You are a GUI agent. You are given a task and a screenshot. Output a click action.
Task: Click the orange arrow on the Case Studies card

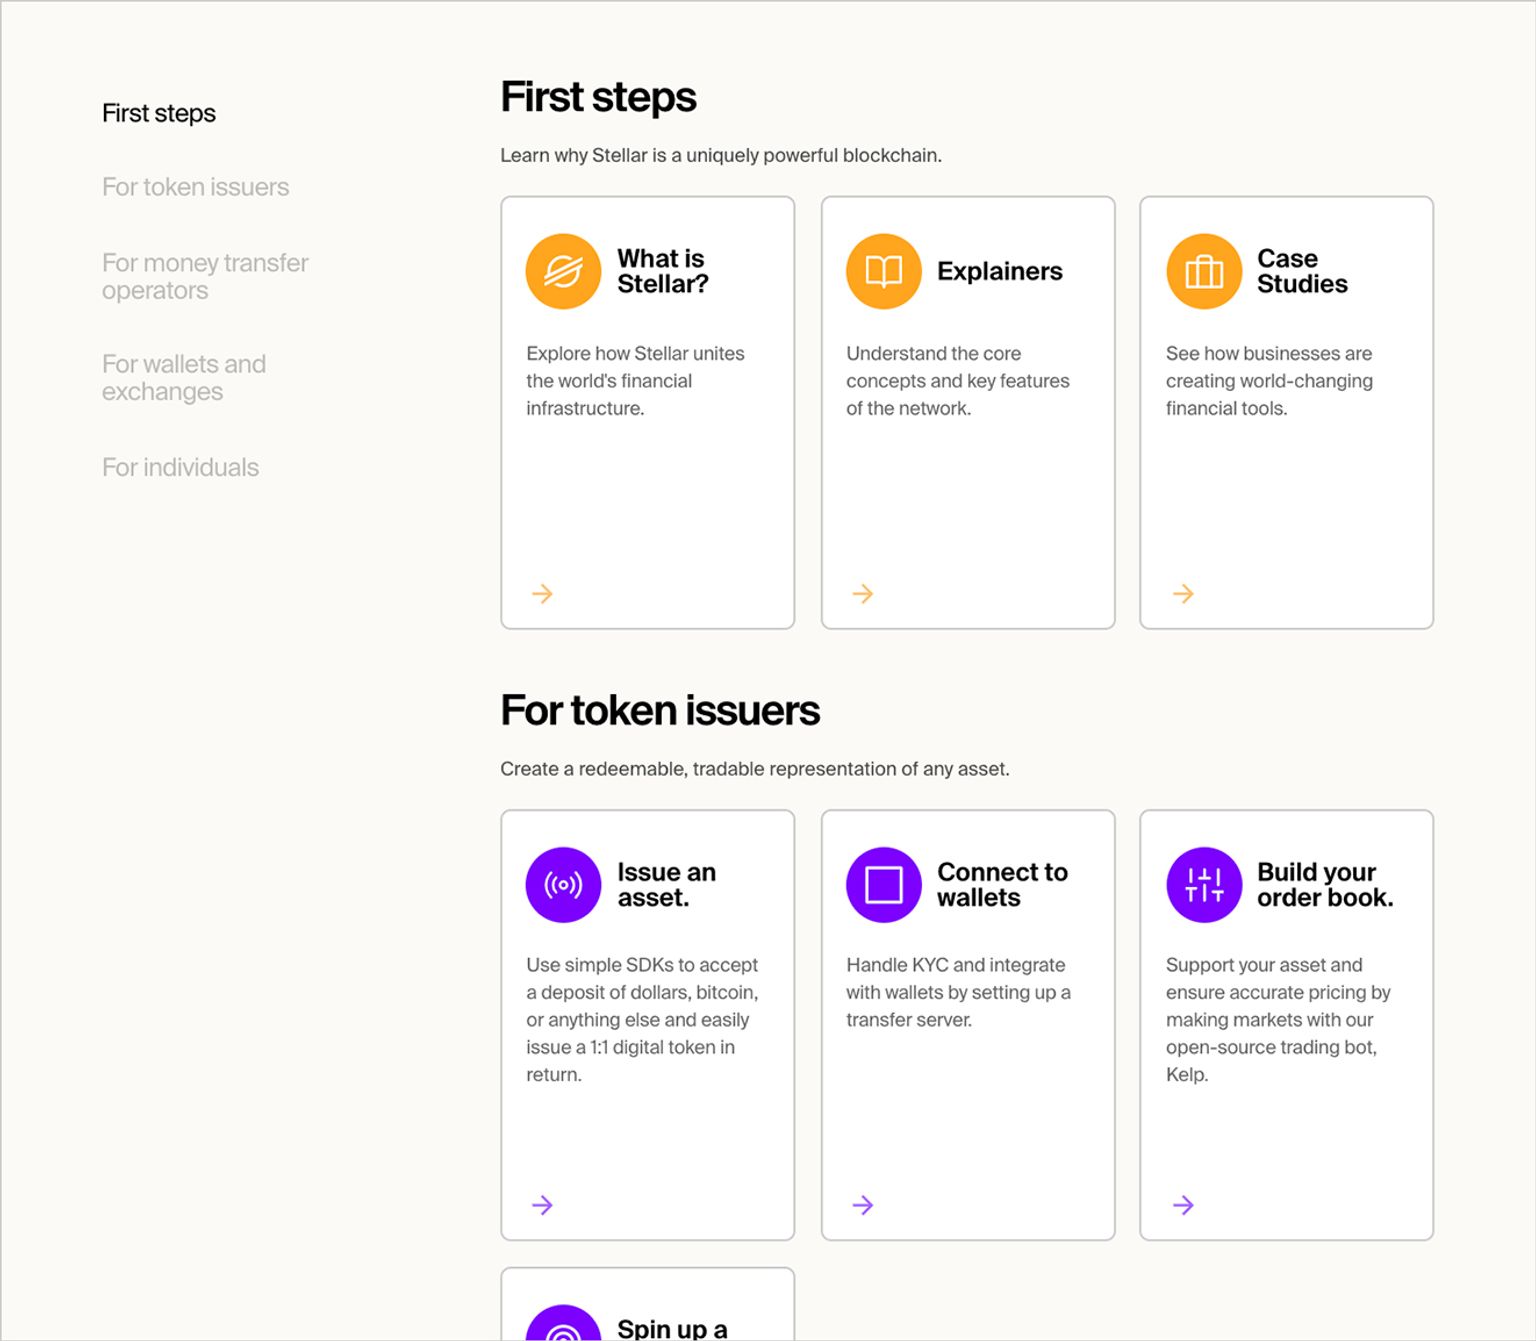(x=1182, y=594)
